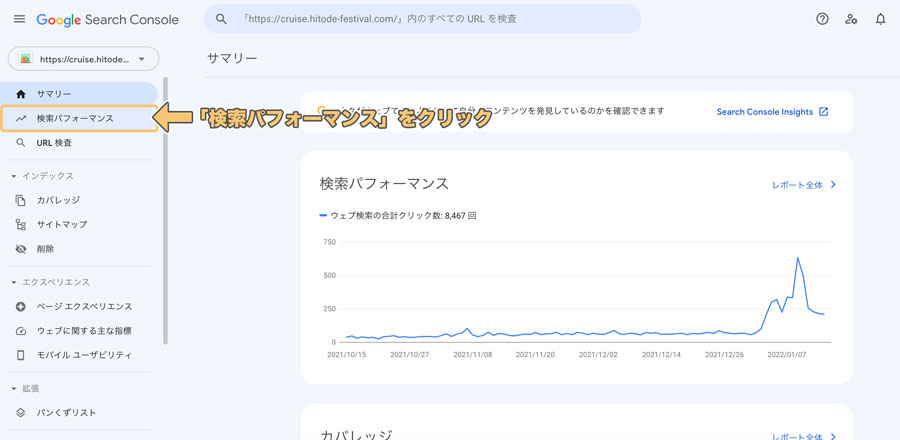
Task: Click the 2022/01/07 axis date label
Action: coord(786,355)
